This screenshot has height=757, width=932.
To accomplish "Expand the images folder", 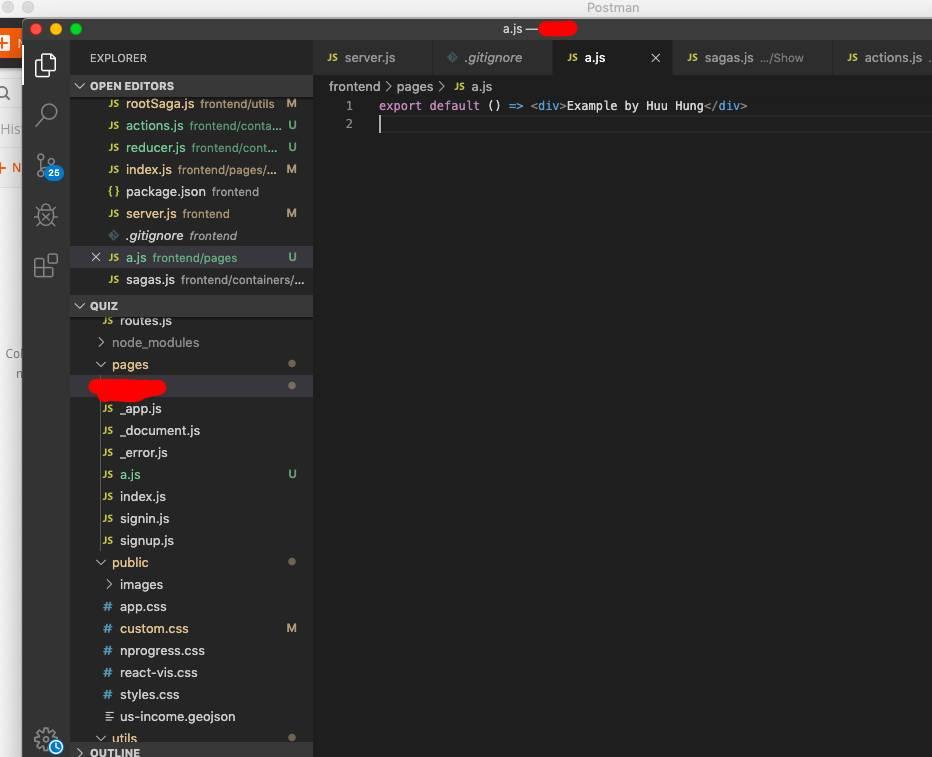I will (x=191, y=585).
